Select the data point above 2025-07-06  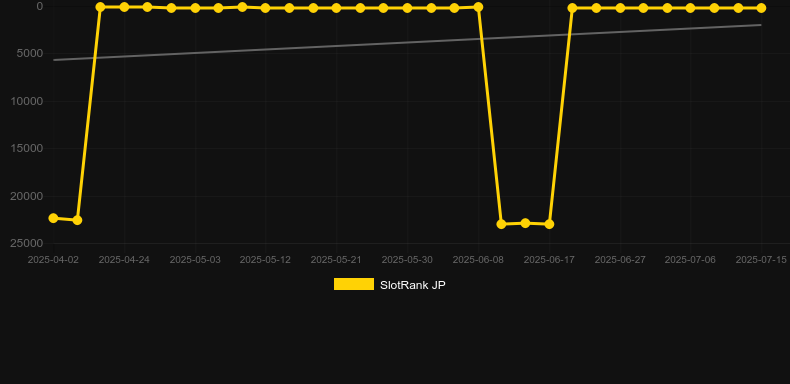[x=690, y=8]
